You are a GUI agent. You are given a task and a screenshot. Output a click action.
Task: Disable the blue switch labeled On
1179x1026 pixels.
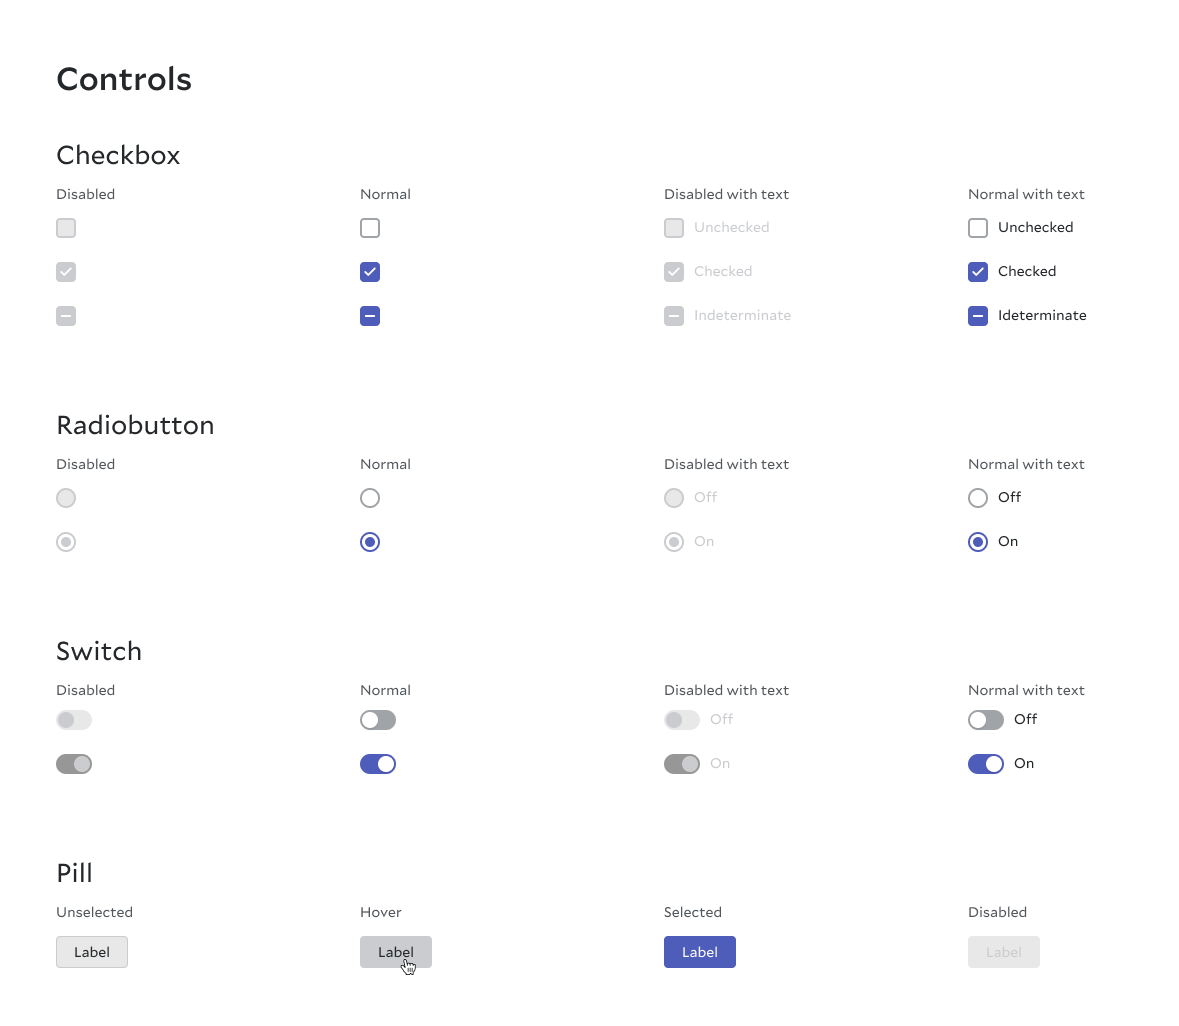click(986, 764)
